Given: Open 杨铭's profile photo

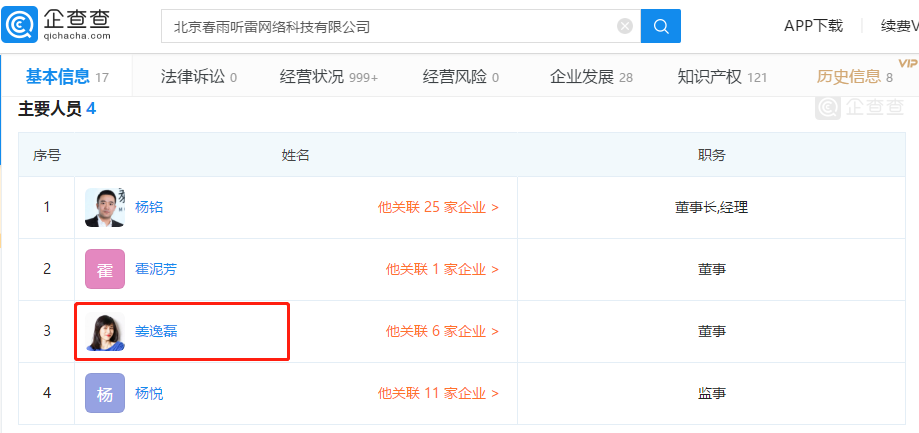Looking at the screenshot, I should [x=105, y=207].
